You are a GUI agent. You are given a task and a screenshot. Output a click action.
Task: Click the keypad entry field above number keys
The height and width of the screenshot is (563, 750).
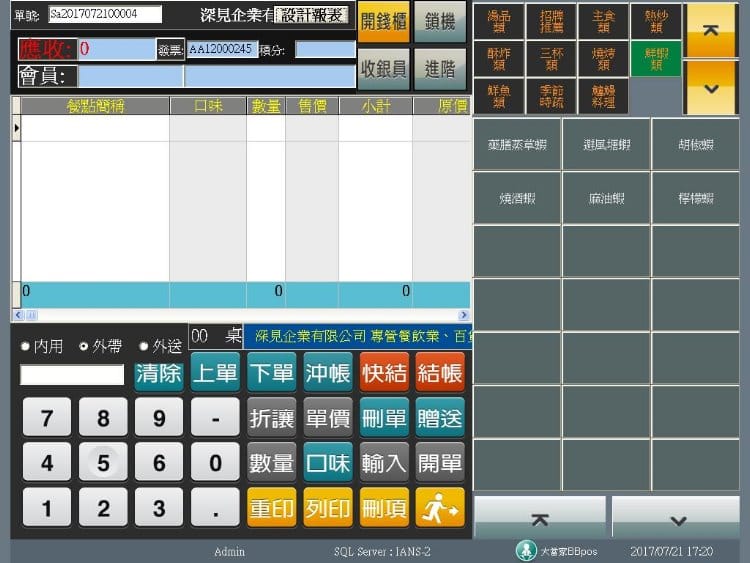tap(72, 374)
